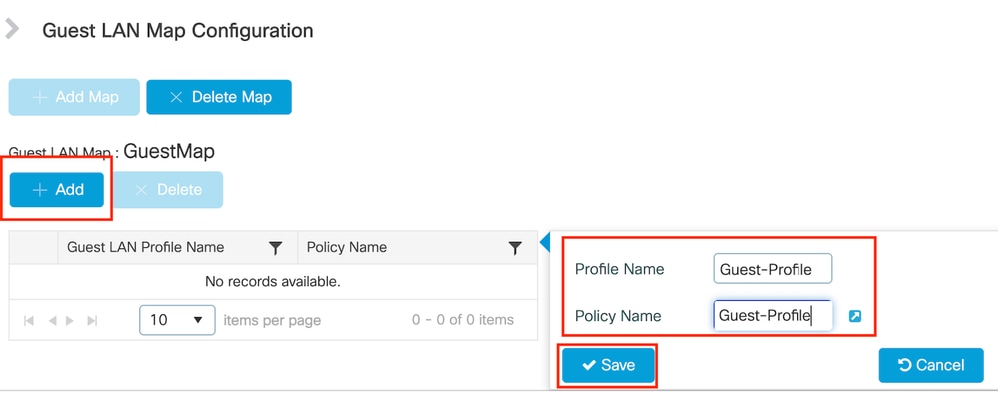The width and height of the screenshot is (998, 398).
Task: Go to the previous page arrow
Action: 53,320
